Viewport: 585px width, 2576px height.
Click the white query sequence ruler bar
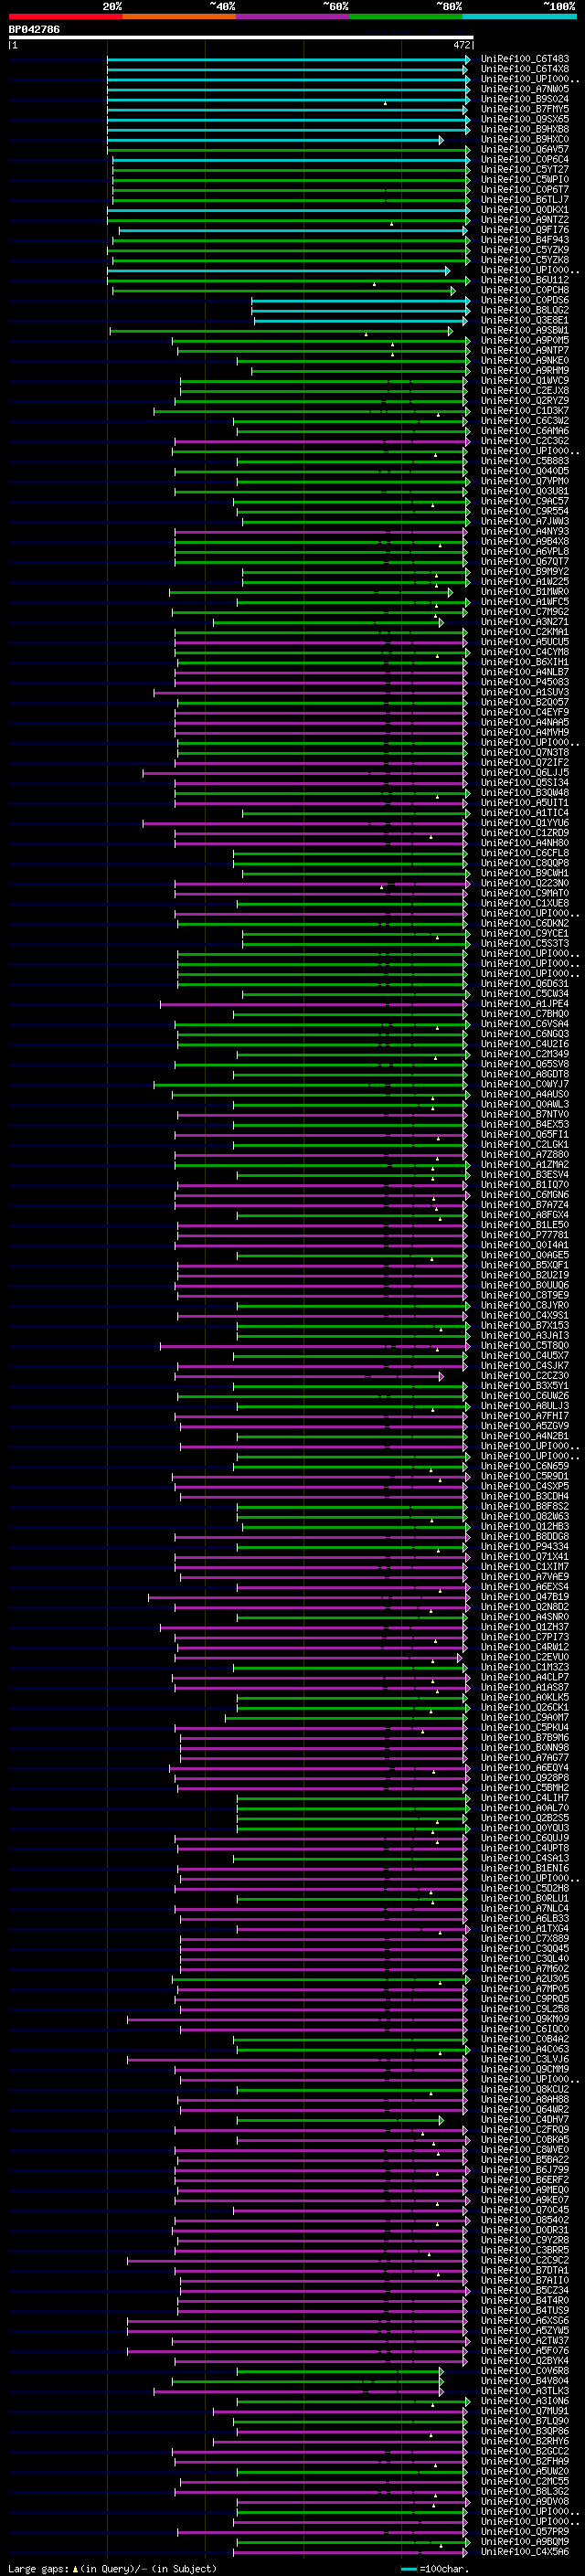(x=240, y=38)
